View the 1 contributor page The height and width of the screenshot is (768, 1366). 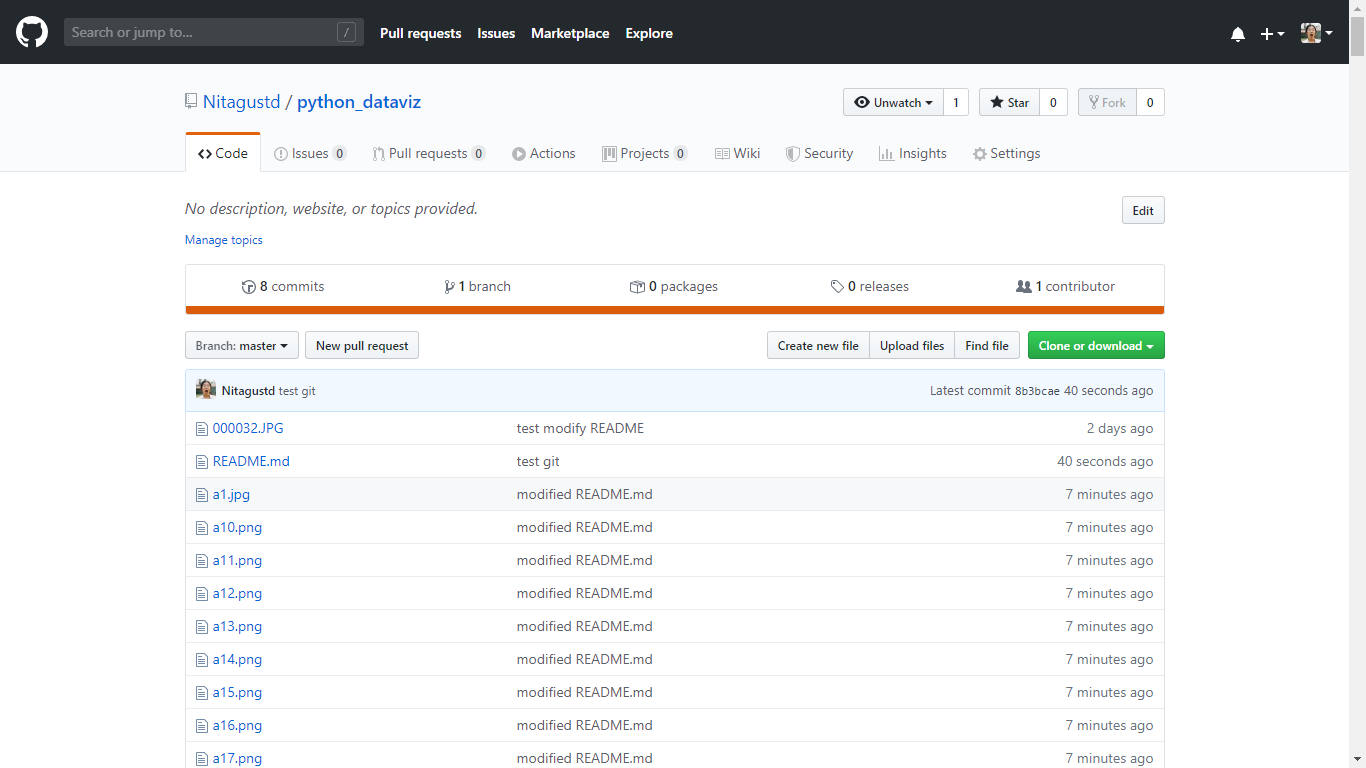[x=1066, y=286]
